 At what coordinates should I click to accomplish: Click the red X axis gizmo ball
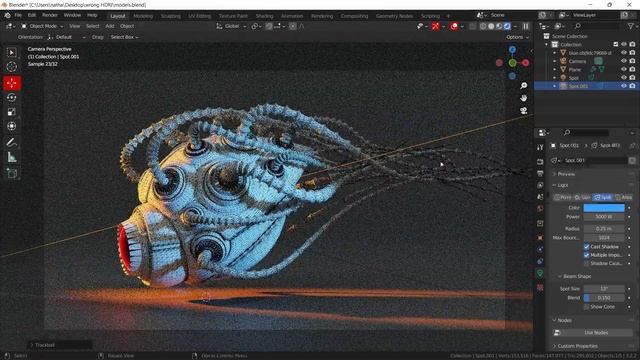(526, 63)
